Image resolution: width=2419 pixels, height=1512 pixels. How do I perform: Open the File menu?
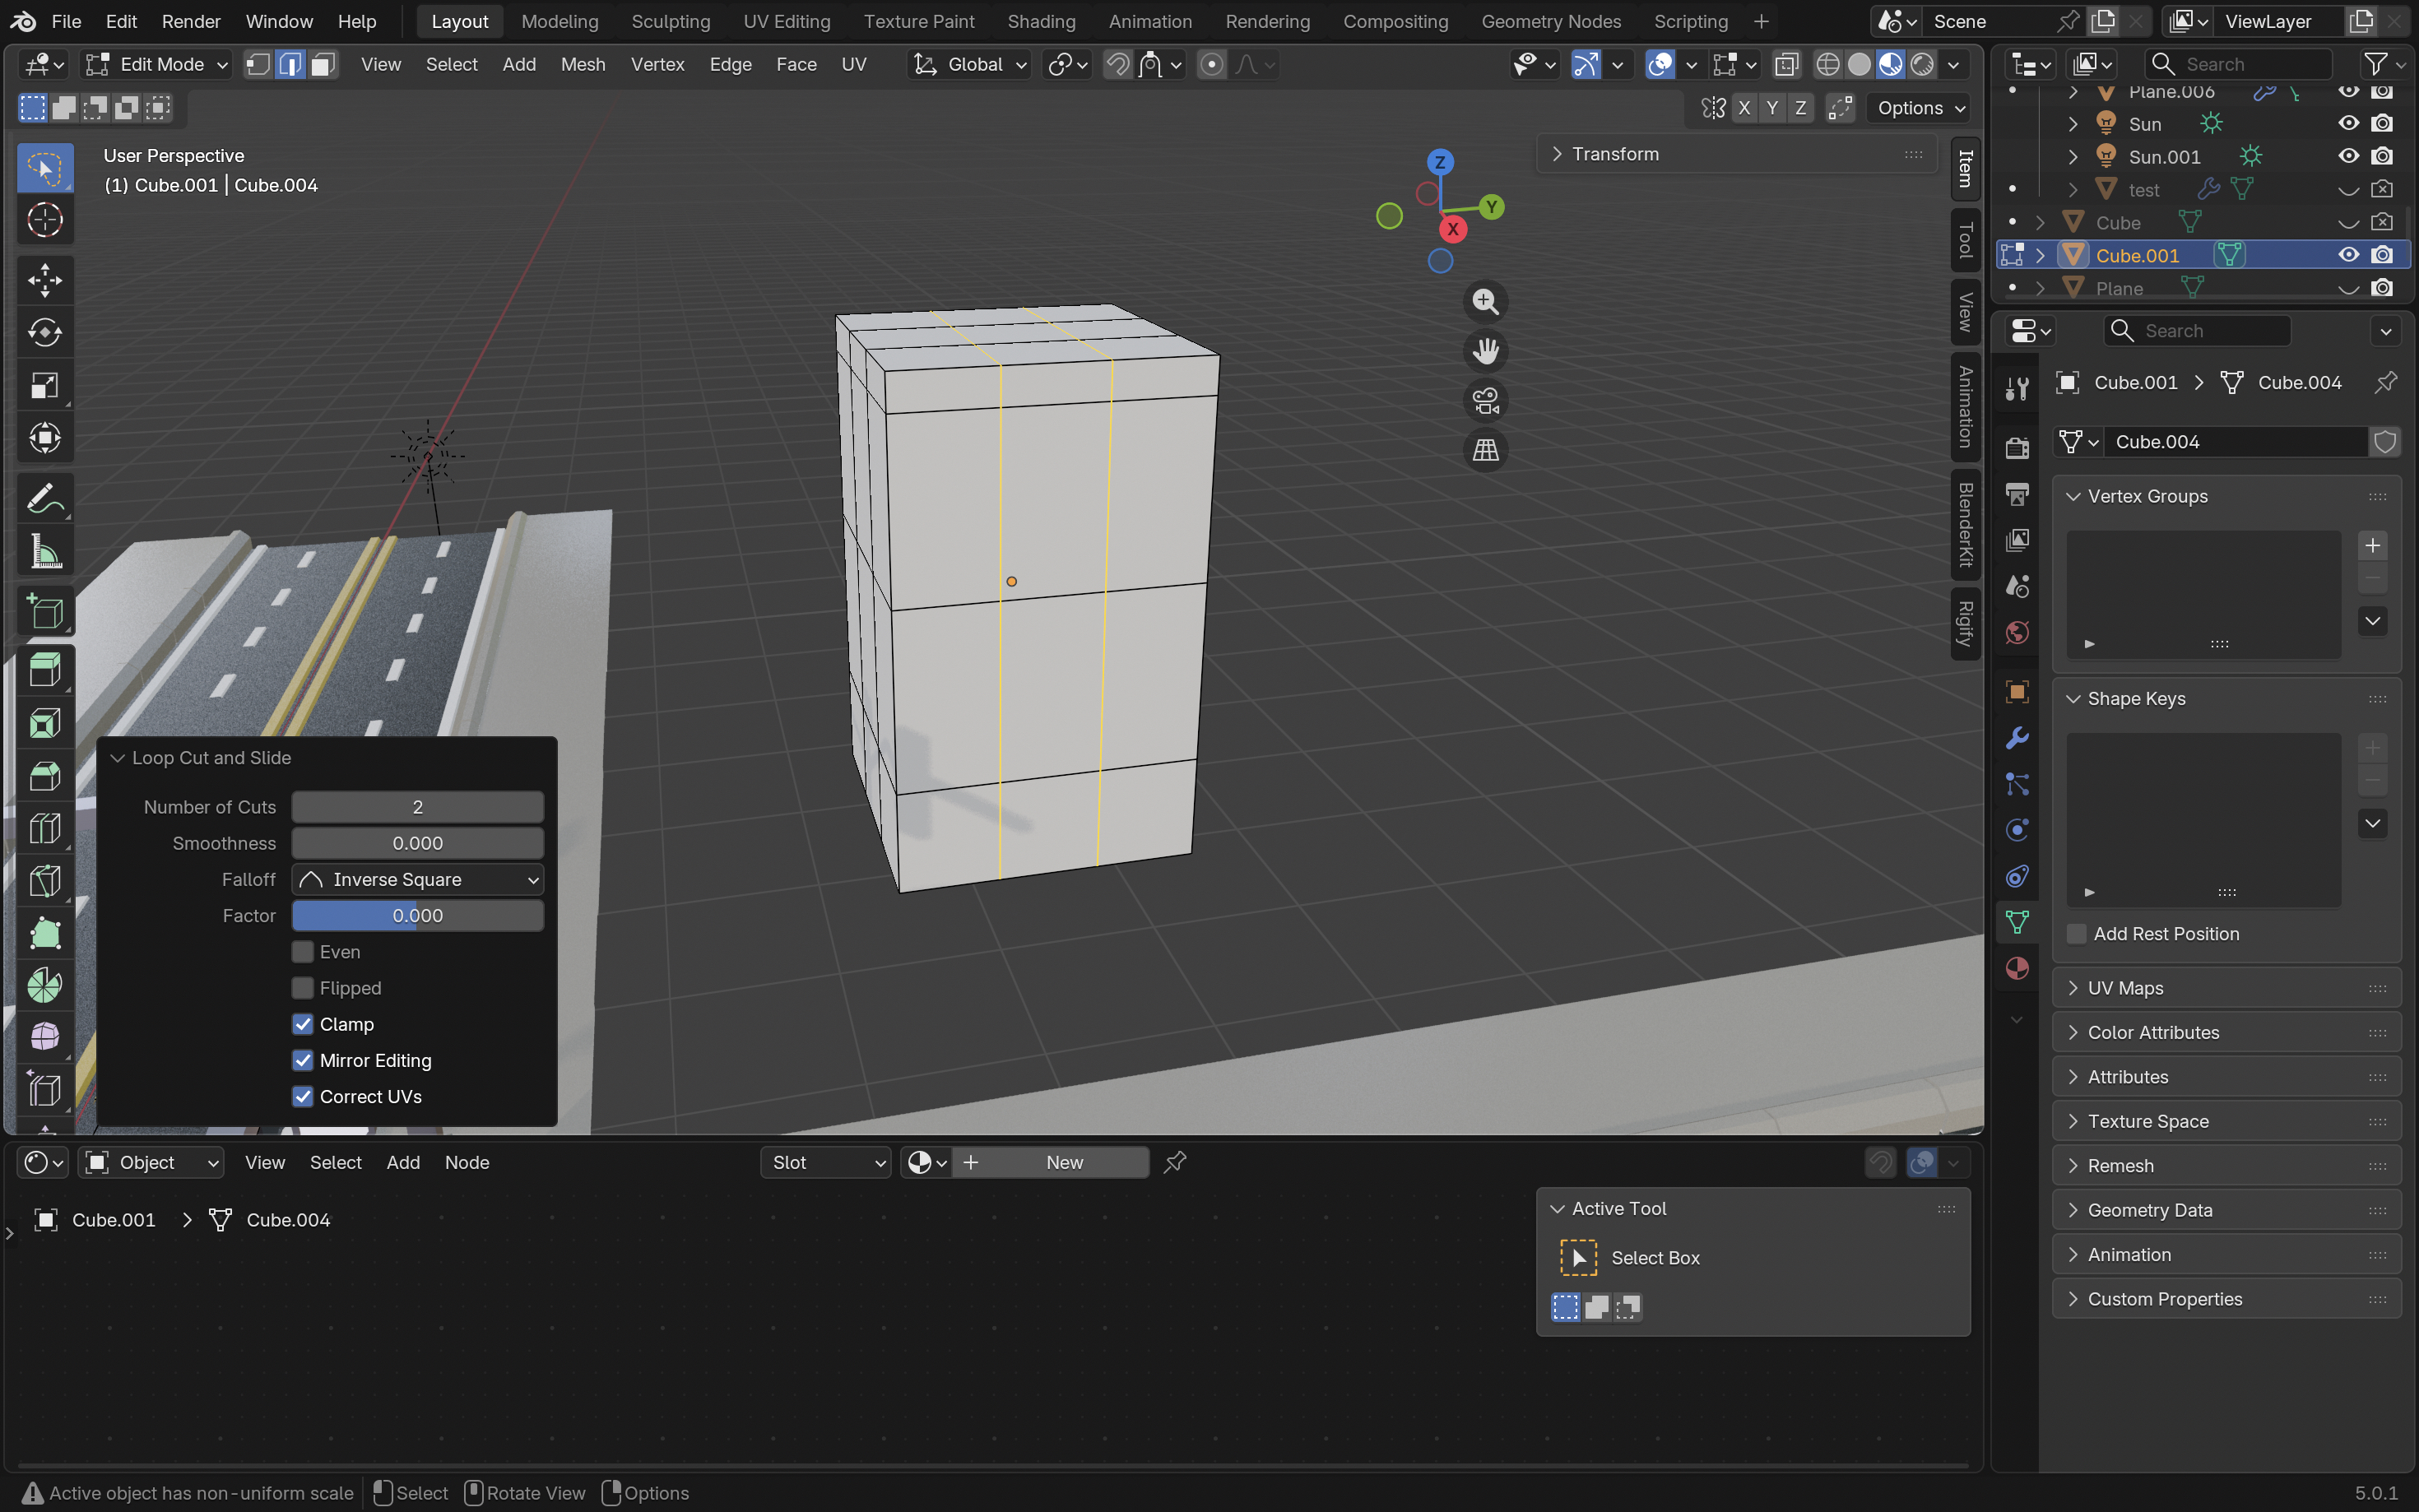66,21
